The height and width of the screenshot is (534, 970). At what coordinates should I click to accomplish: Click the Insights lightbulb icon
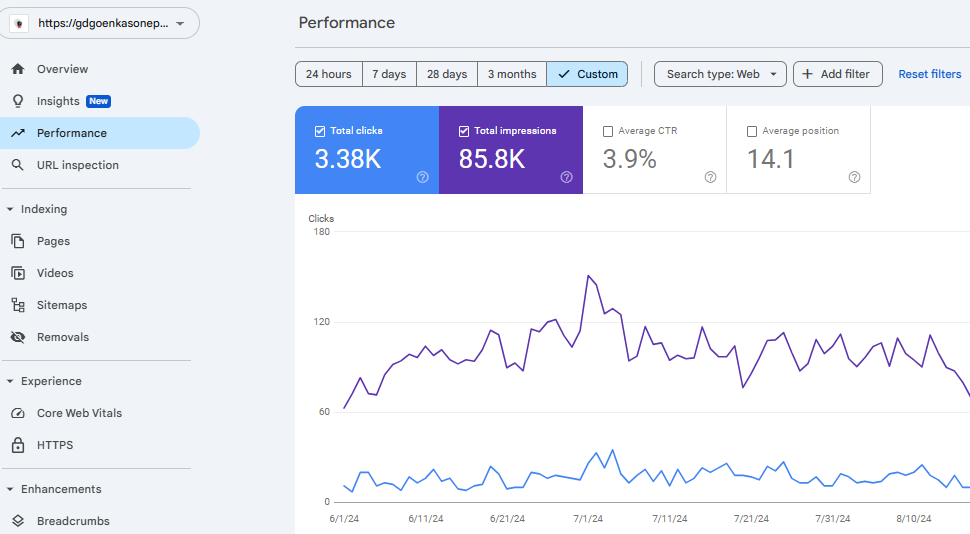(18, 101)
